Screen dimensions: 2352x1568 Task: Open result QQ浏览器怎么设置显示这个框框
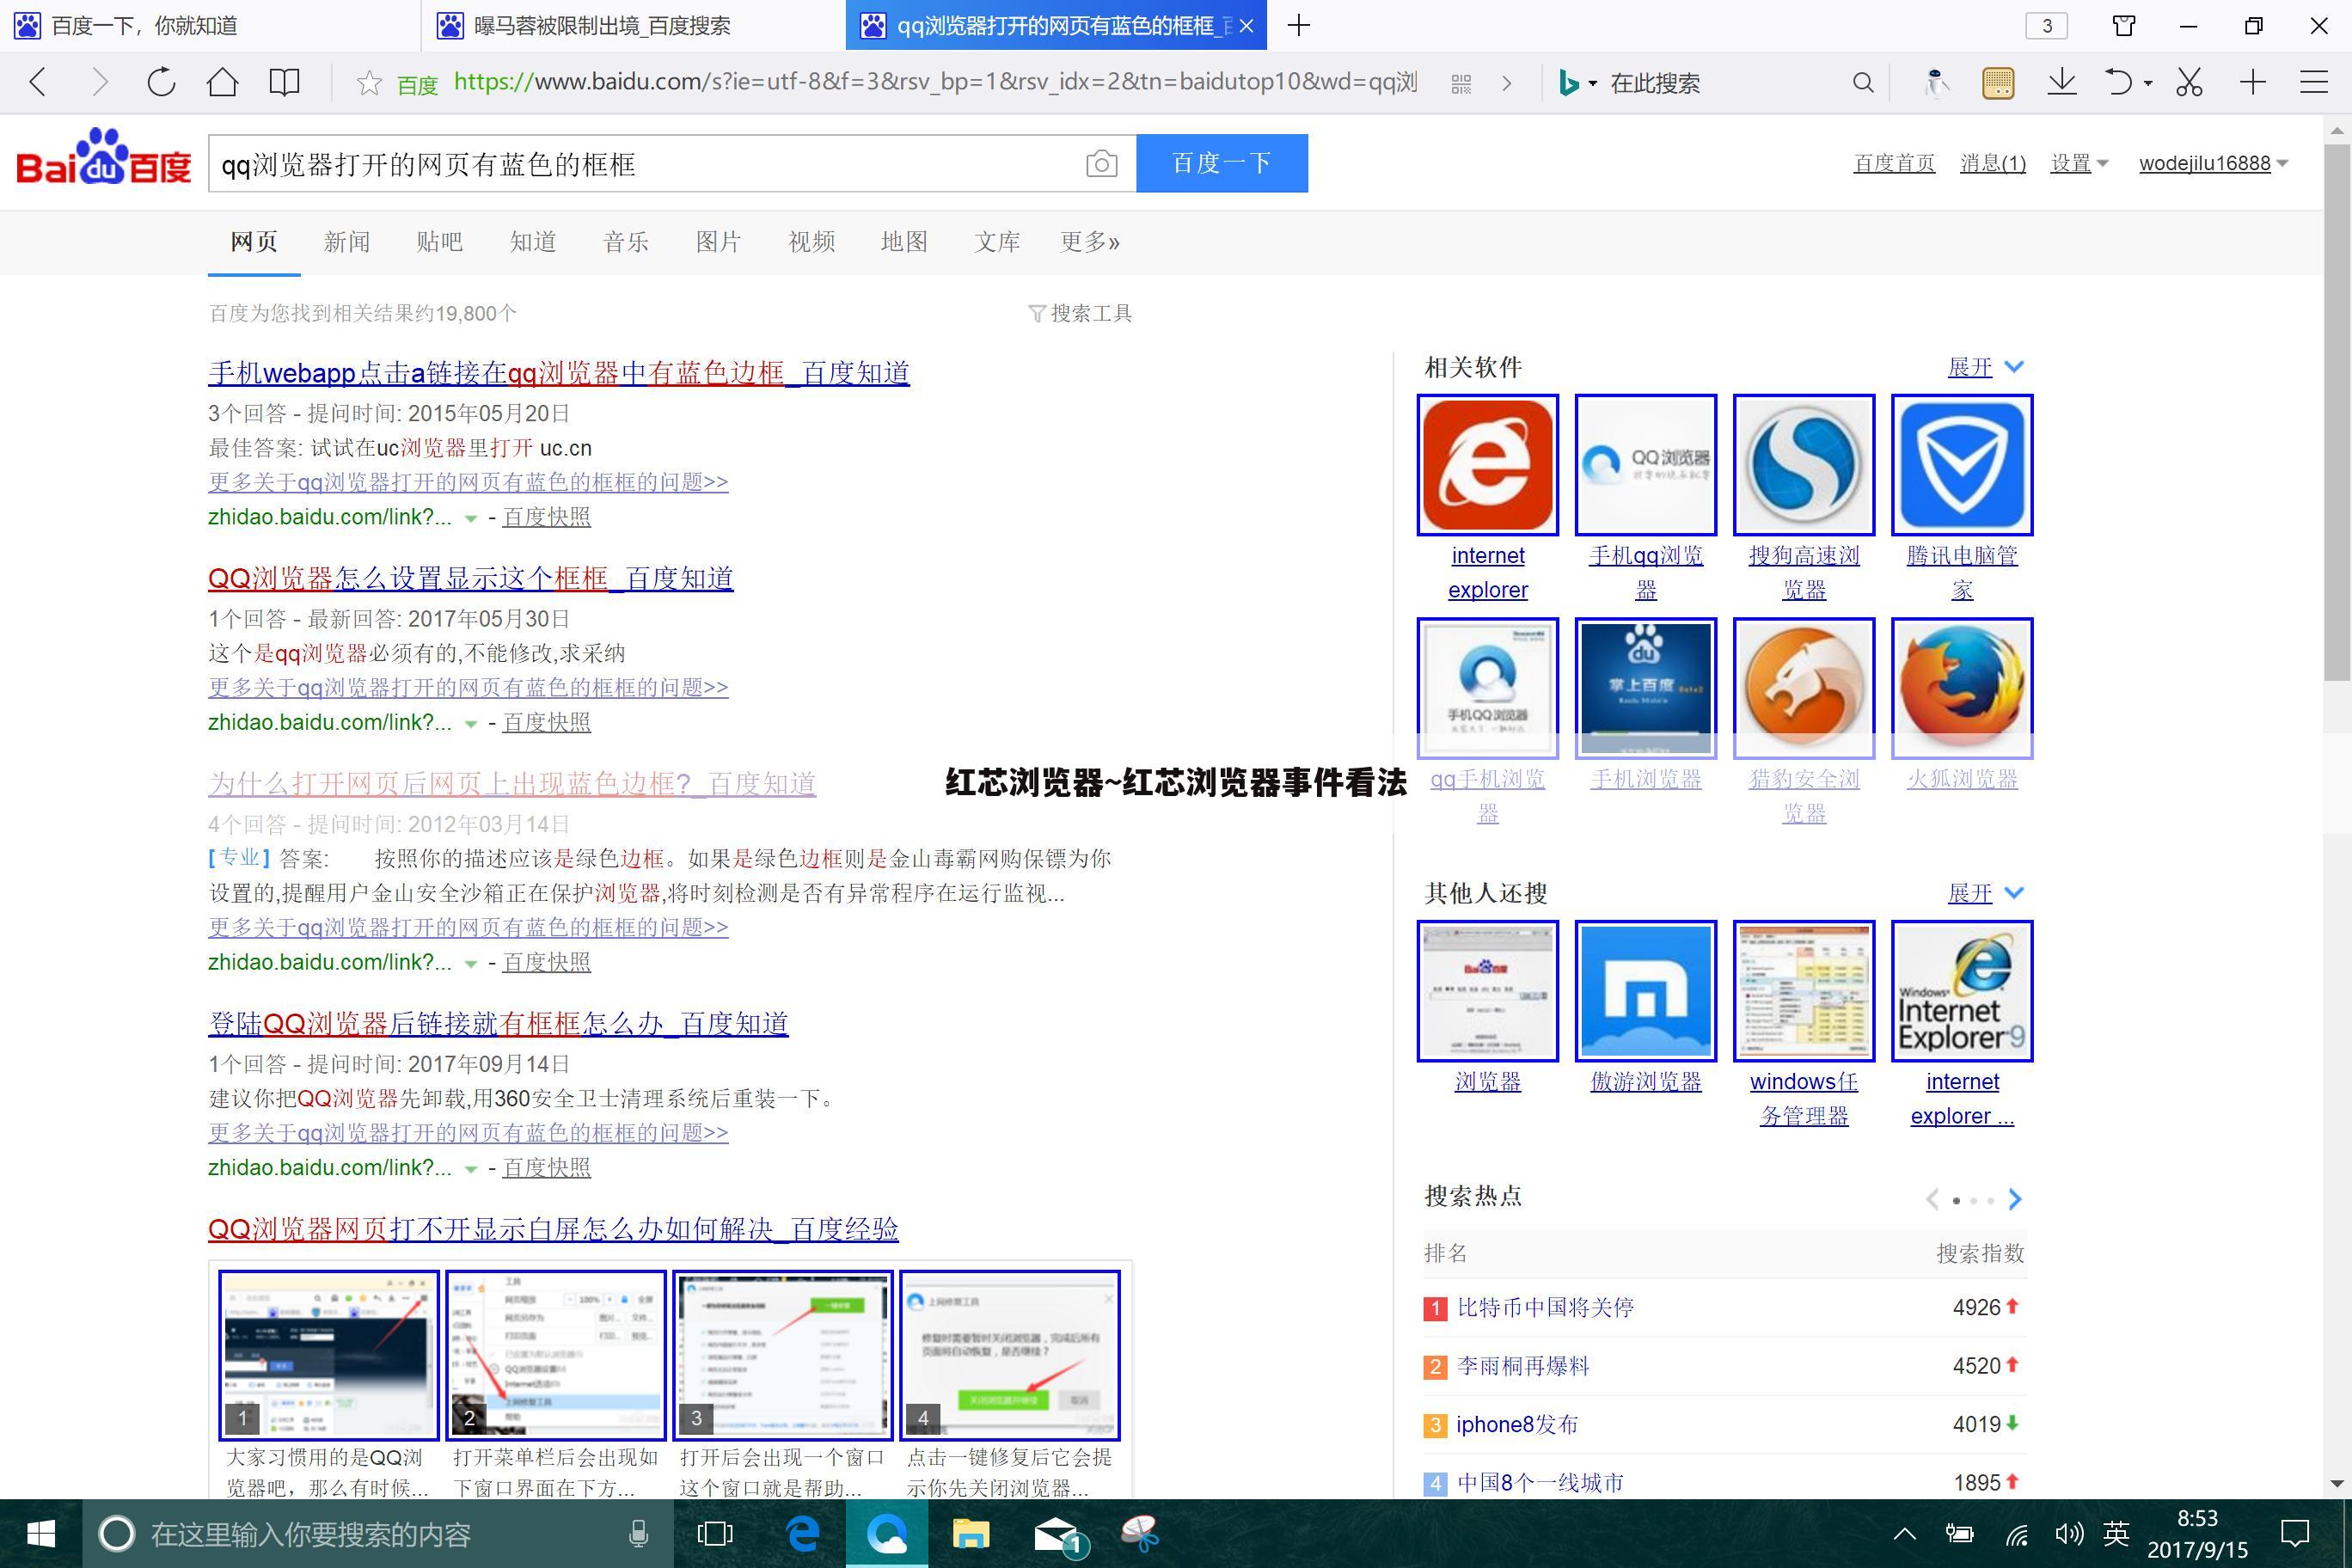[x=471, y=579]
